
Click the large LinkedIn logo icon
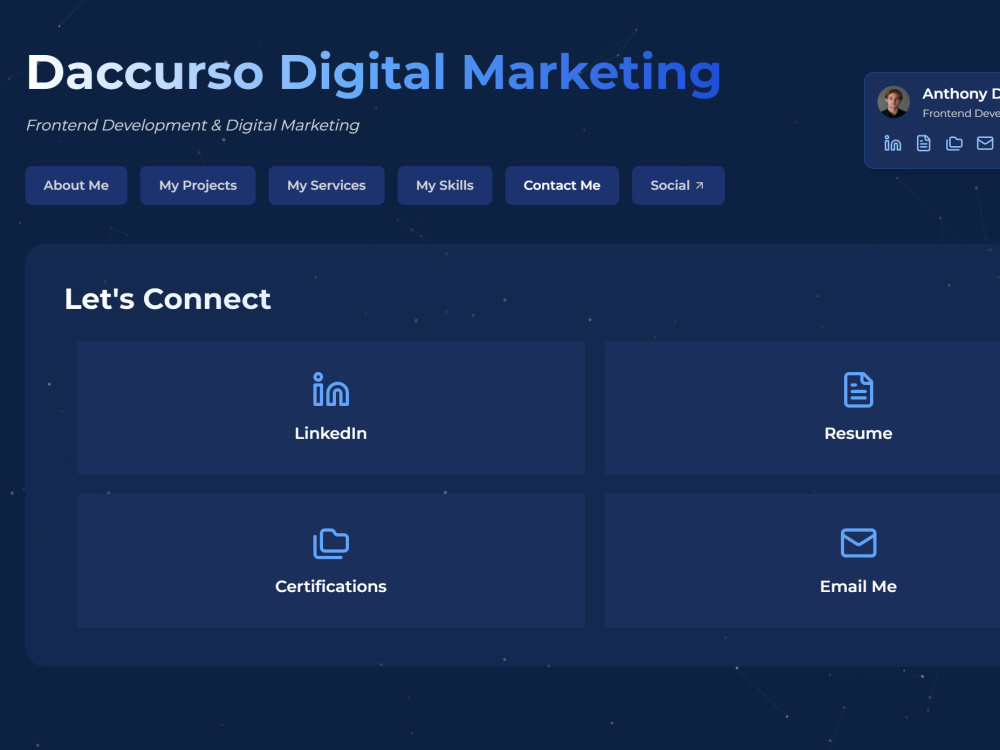(x=331, y=390)
